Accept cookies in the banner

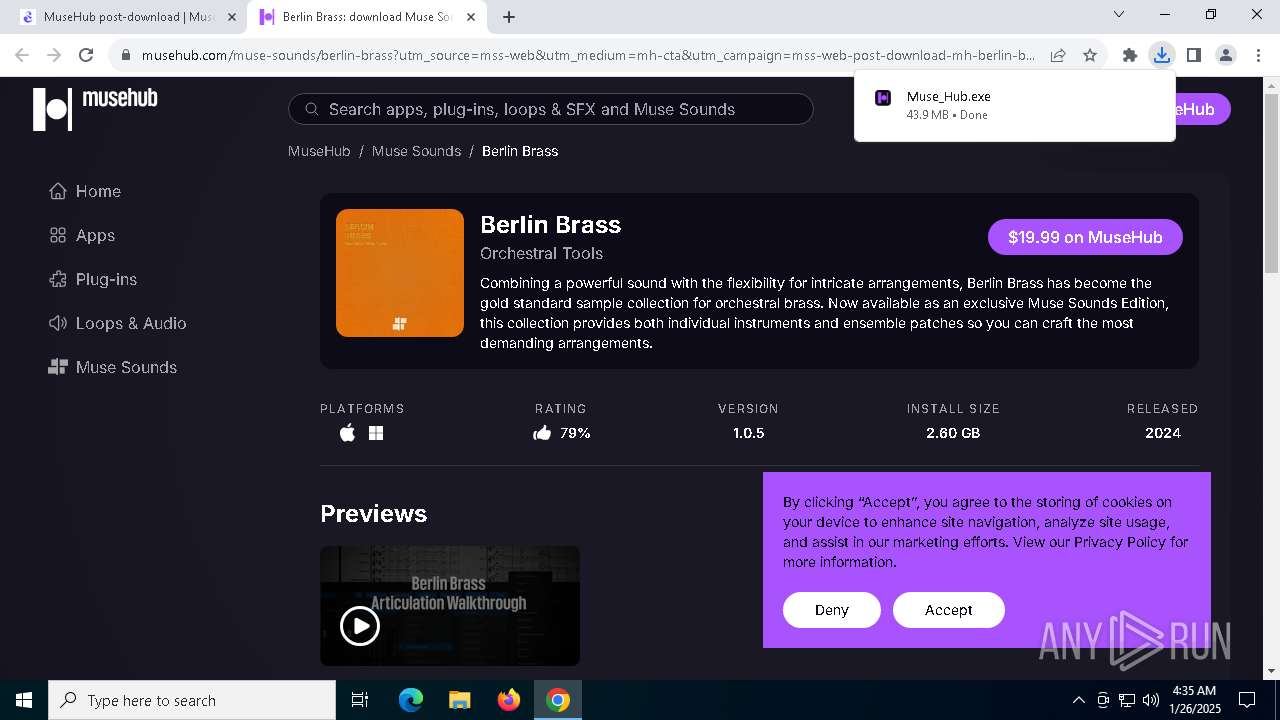pos(948,610)
